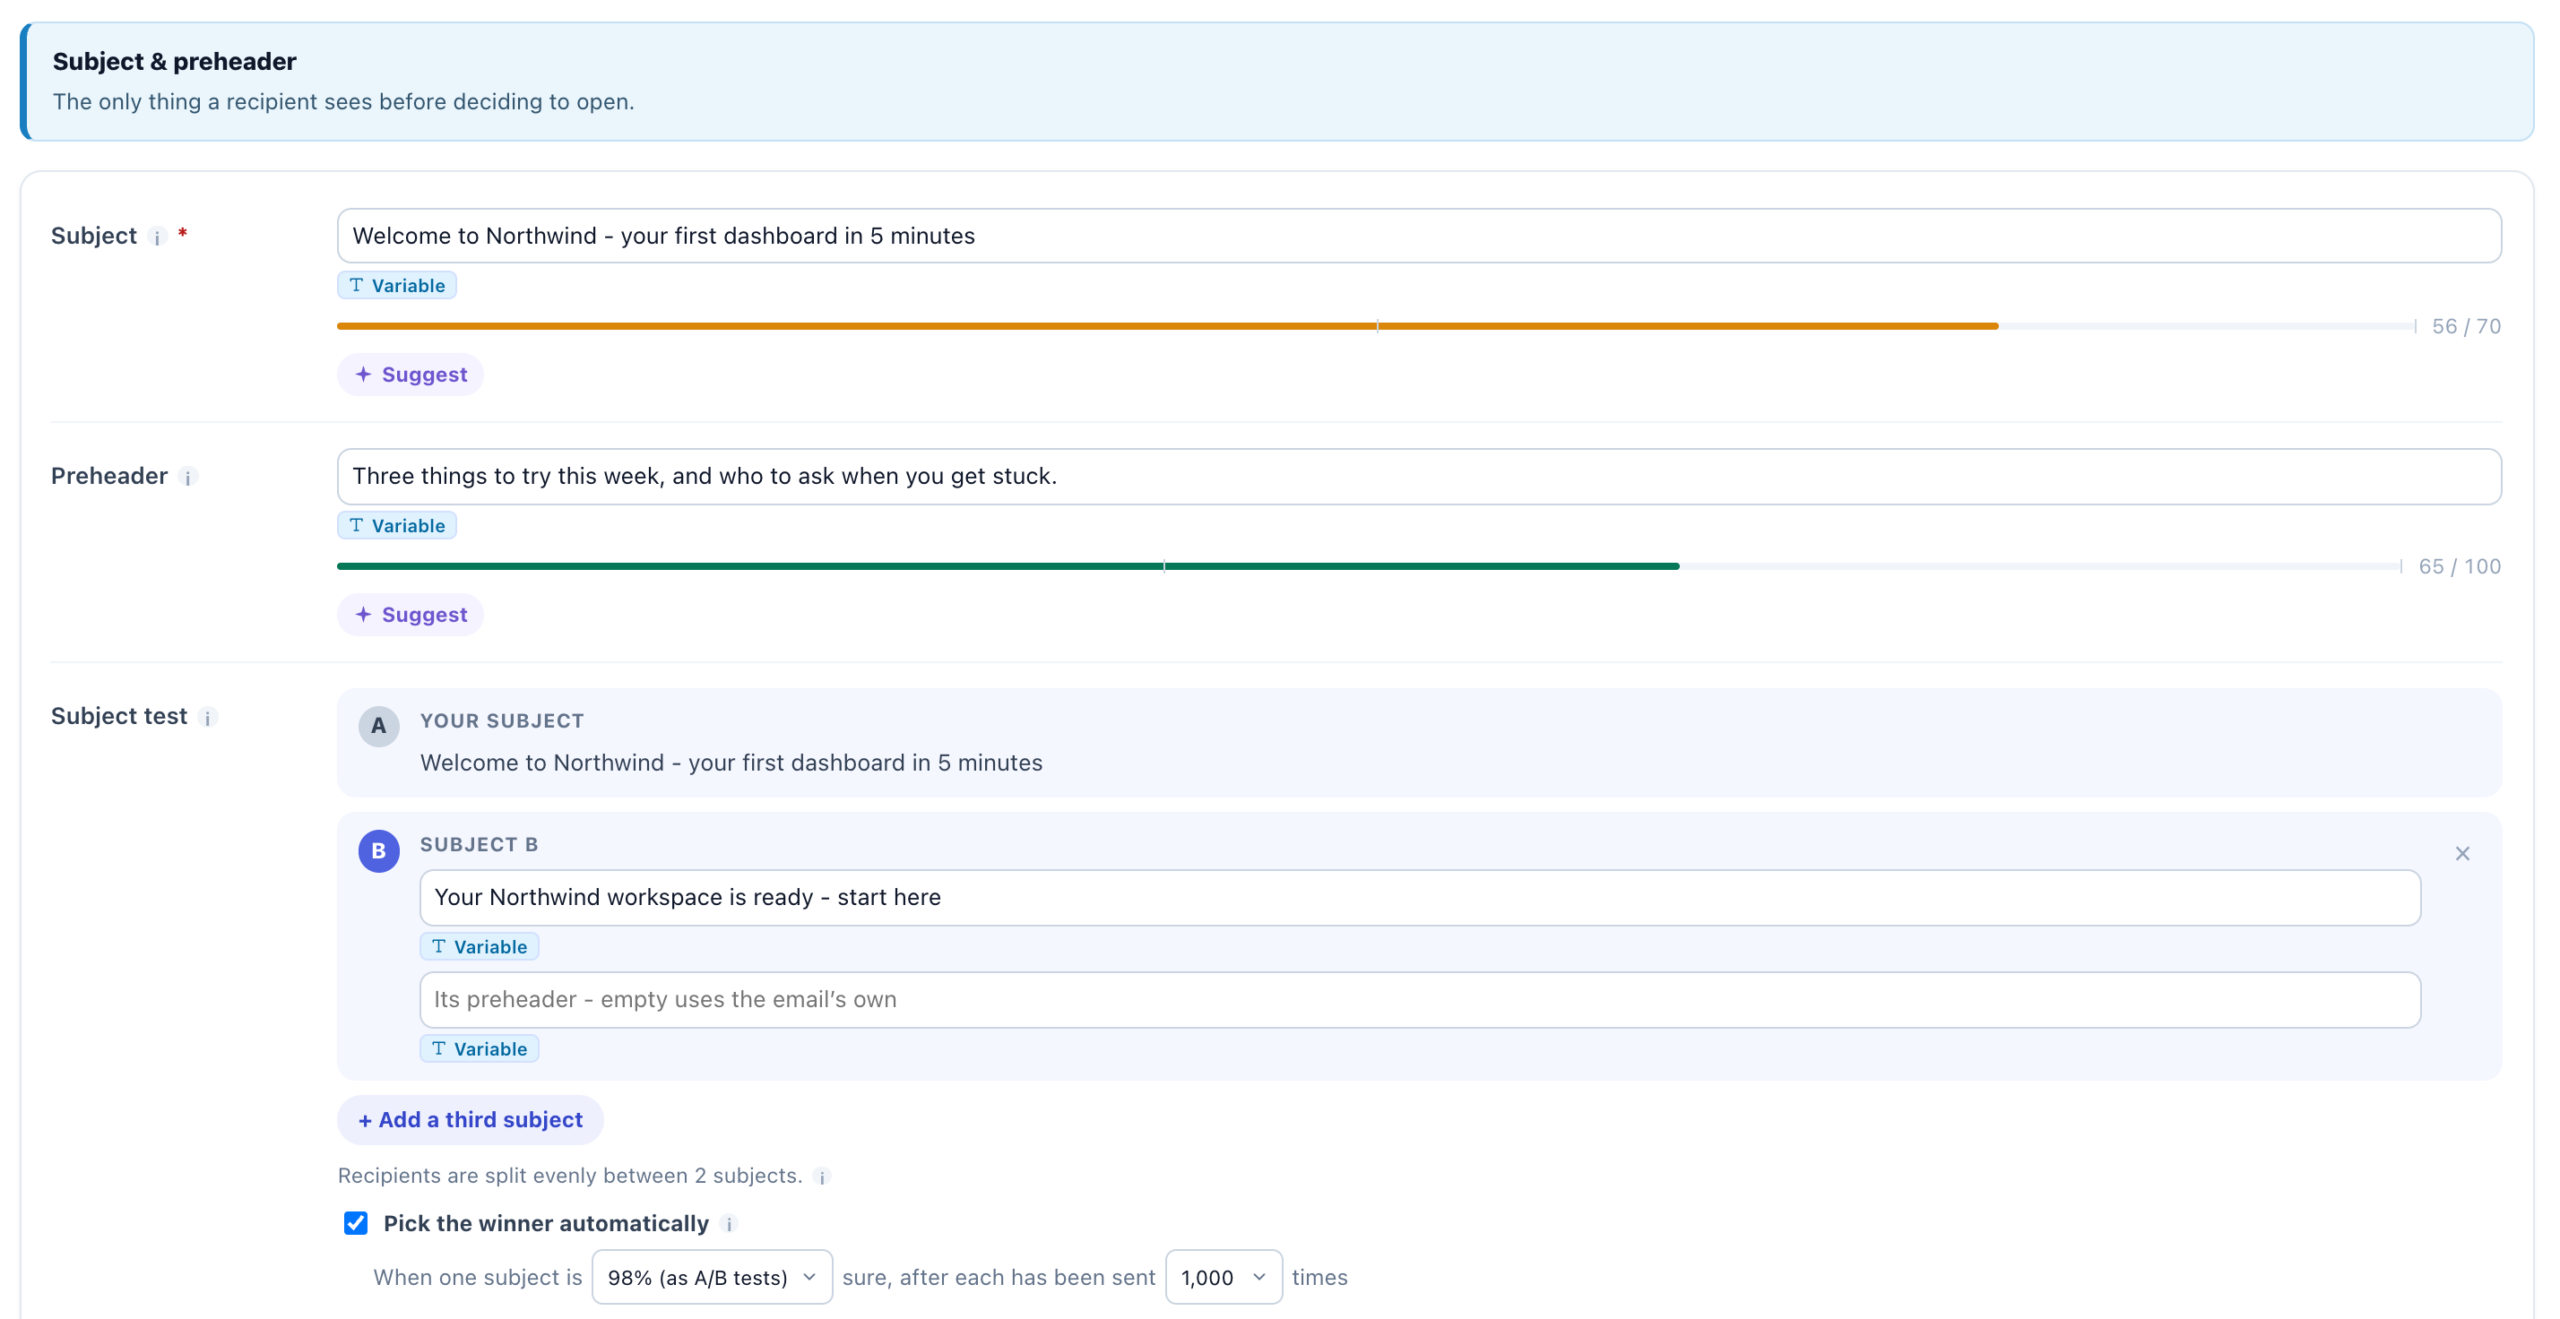Click the Your Subject A variant text

point(731,763)
